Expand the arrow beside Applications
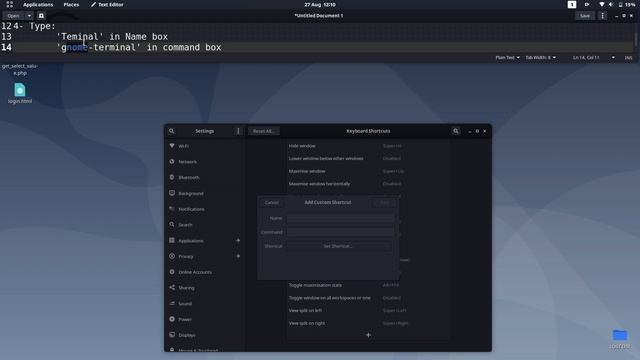 pos(238,240)
